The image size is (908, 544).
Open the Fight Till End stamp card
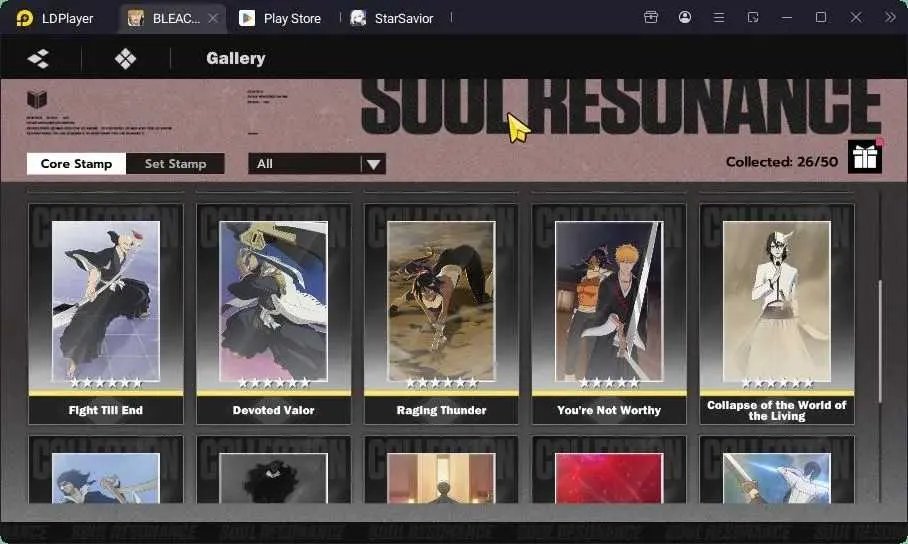tap(106, 313)
